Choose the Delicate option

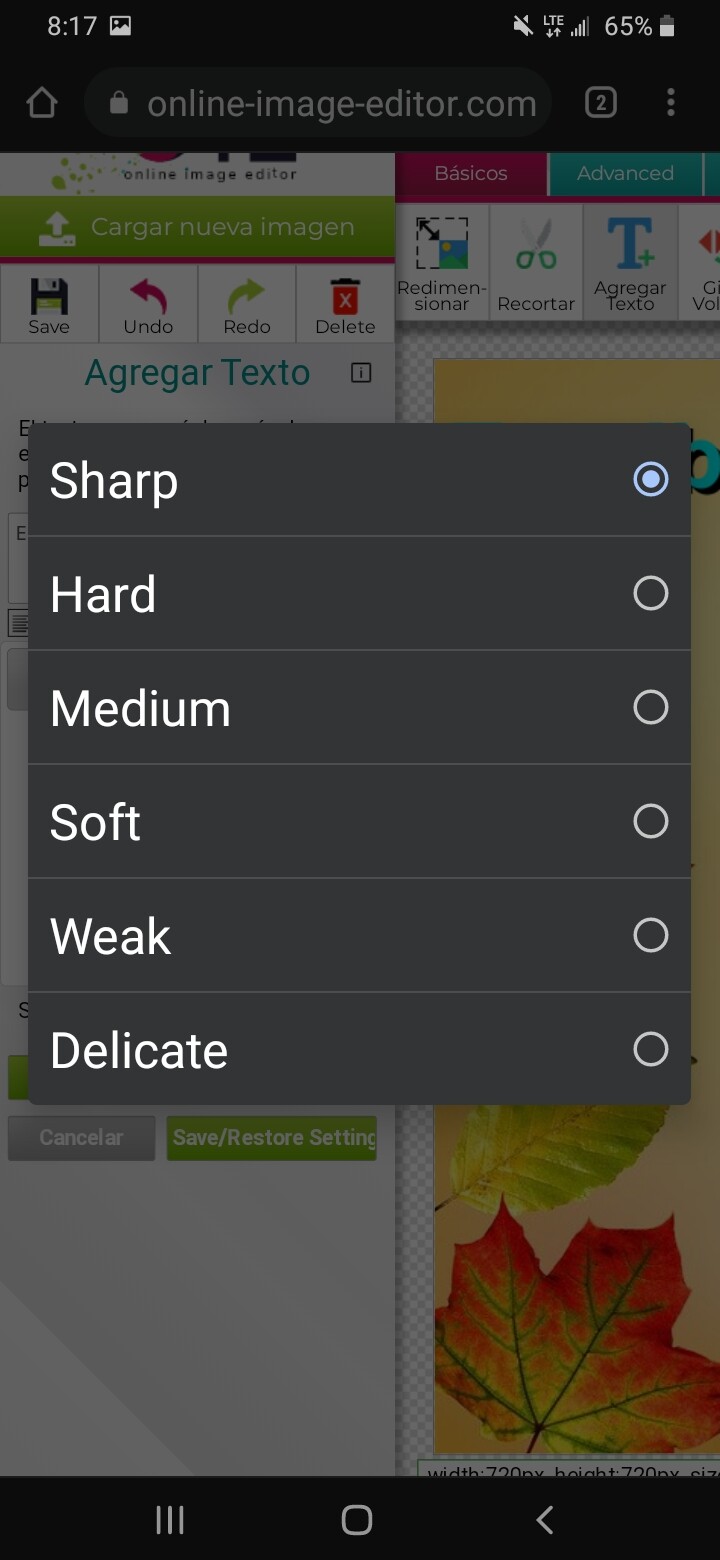(650, 1050)
